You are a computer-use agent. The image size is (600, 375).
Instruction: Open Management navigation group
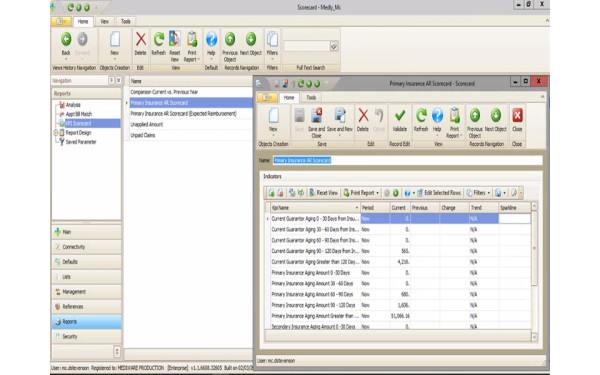(x=86, y=292)
